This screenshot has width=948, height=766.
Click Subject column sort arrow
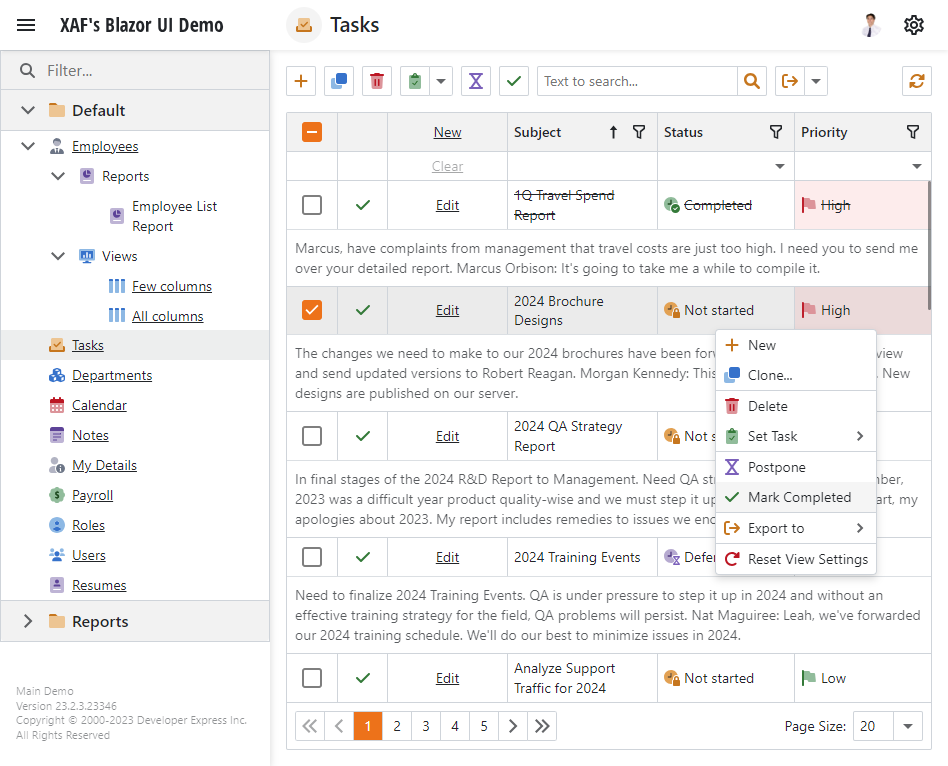pos(613,132)
